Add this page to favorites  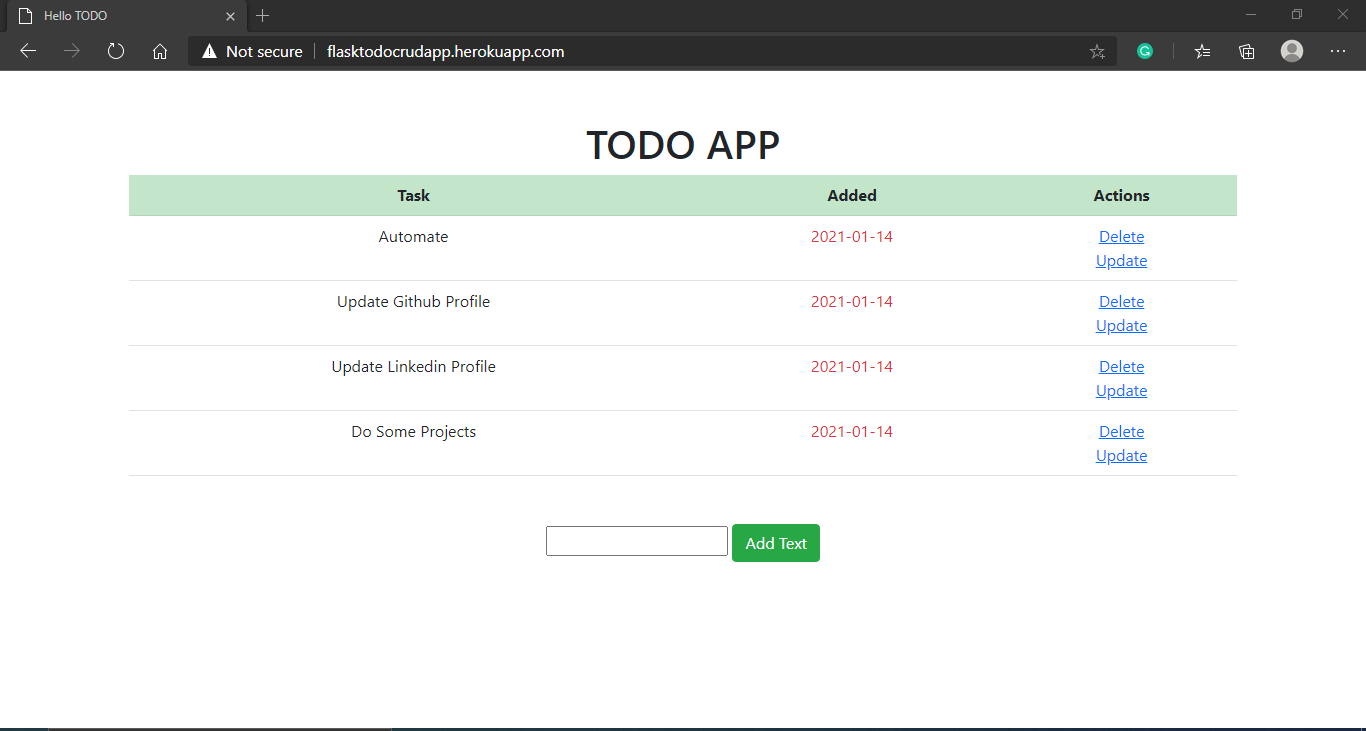coord(1097,51)
